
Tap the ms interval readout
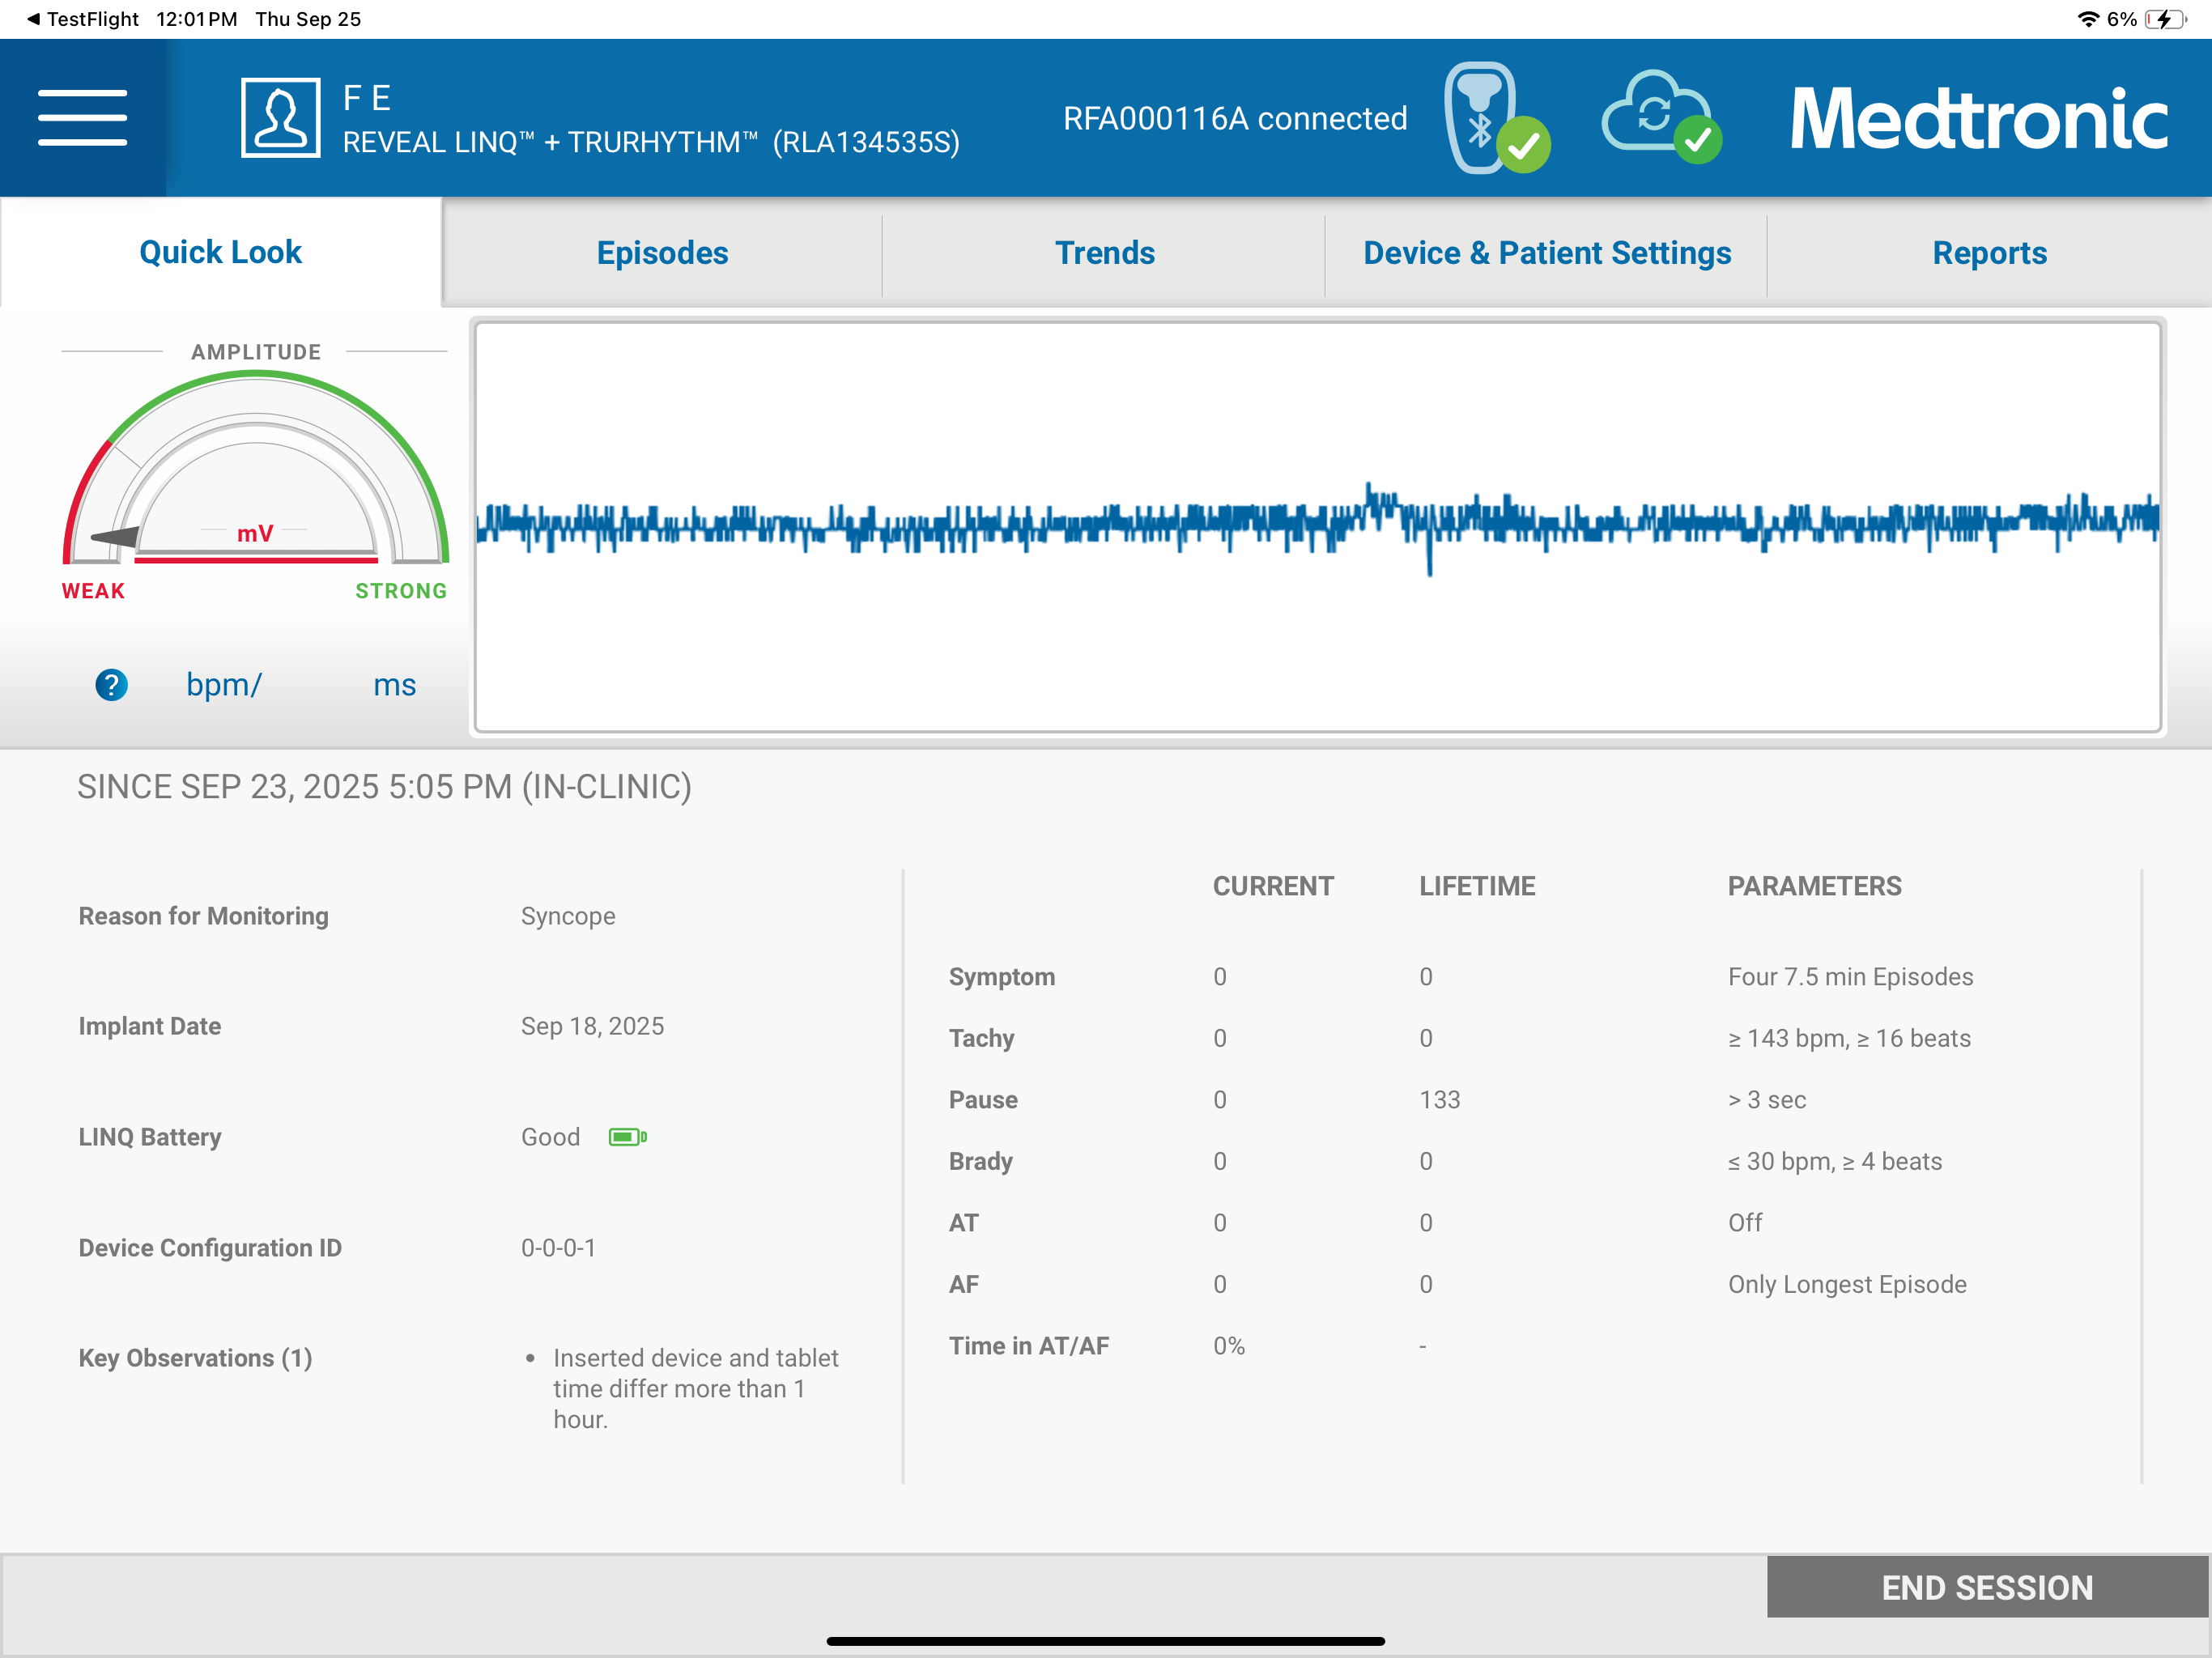tap(395, 686)
